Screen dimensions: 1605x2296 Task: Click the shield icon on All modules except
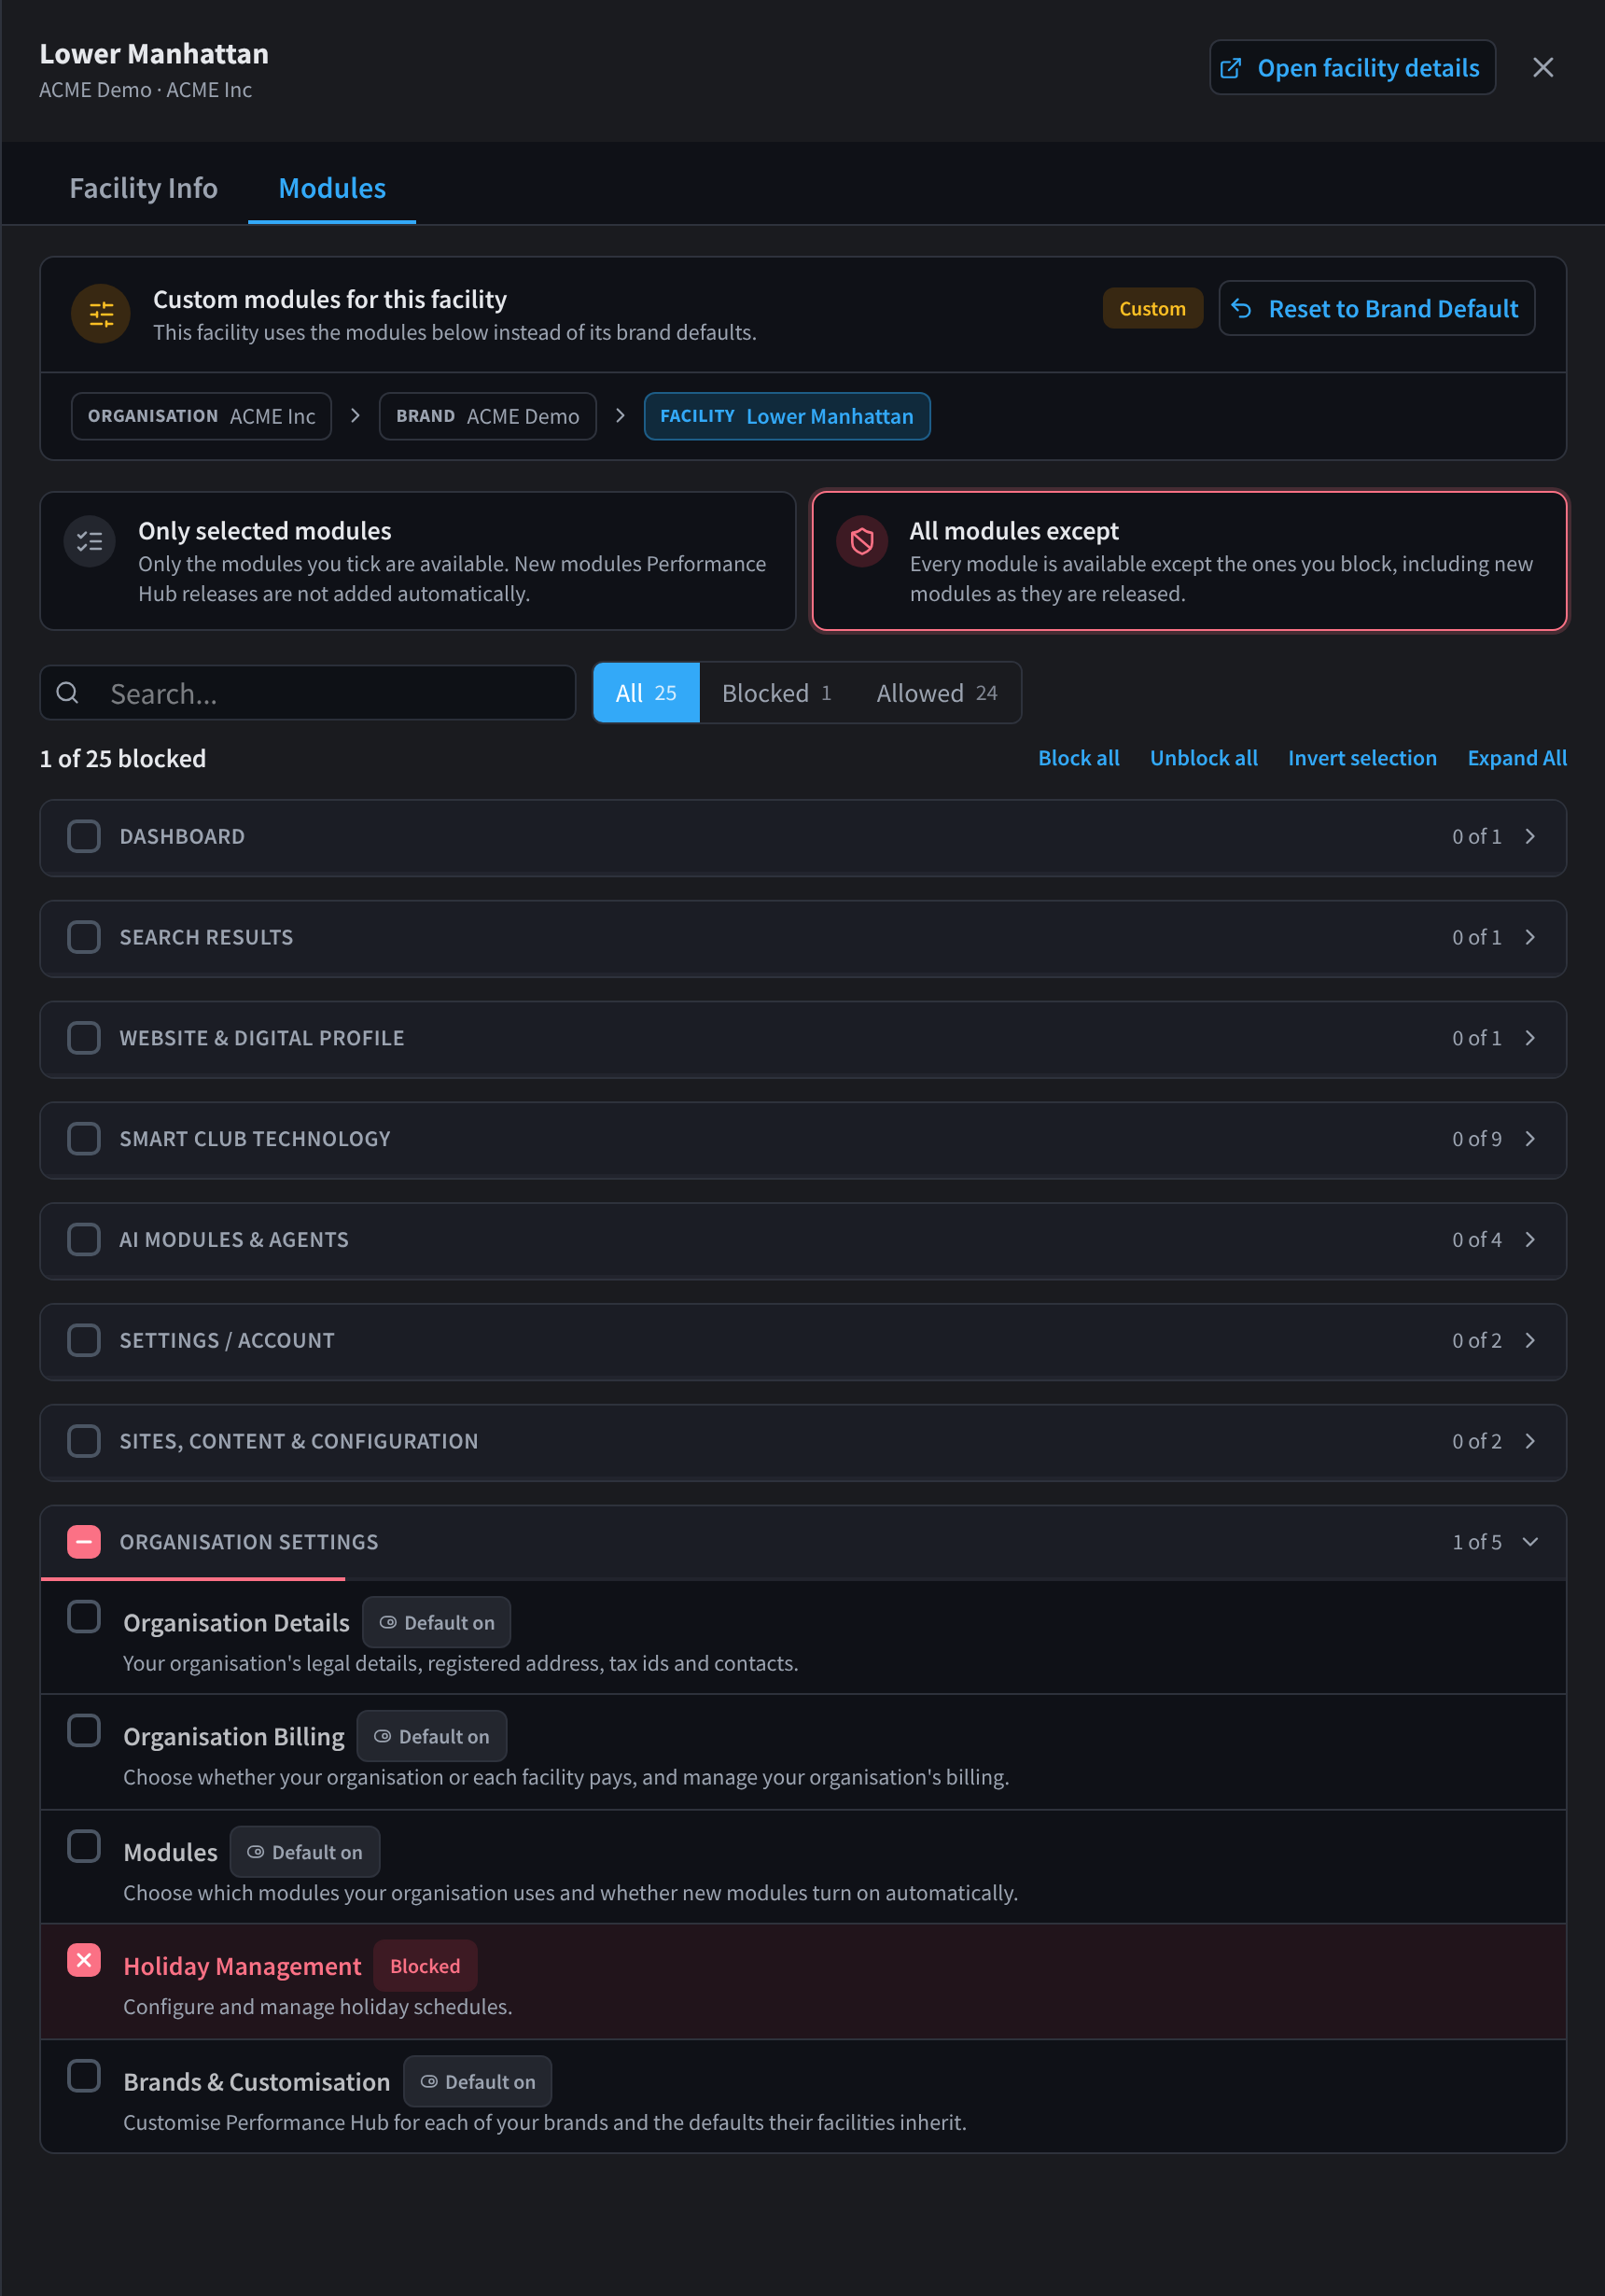(x=862, y=541)
